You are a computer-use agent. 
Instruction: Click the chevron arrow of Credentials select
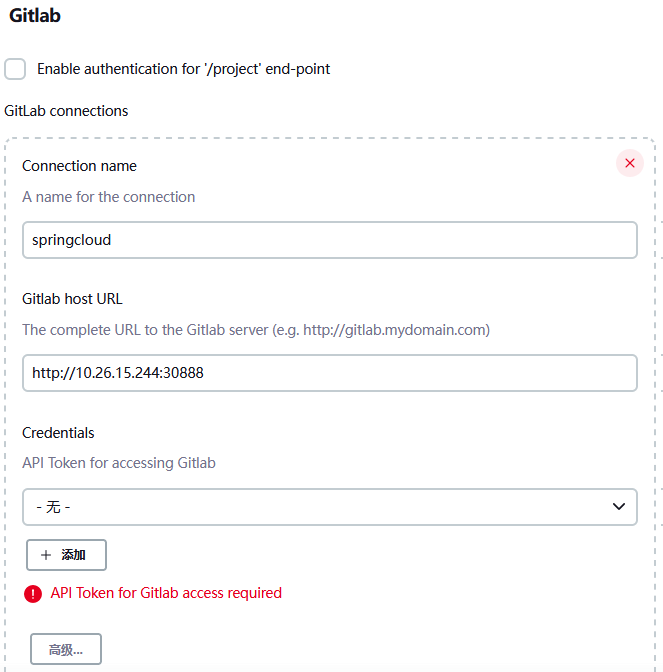click(x=618, y=507)
